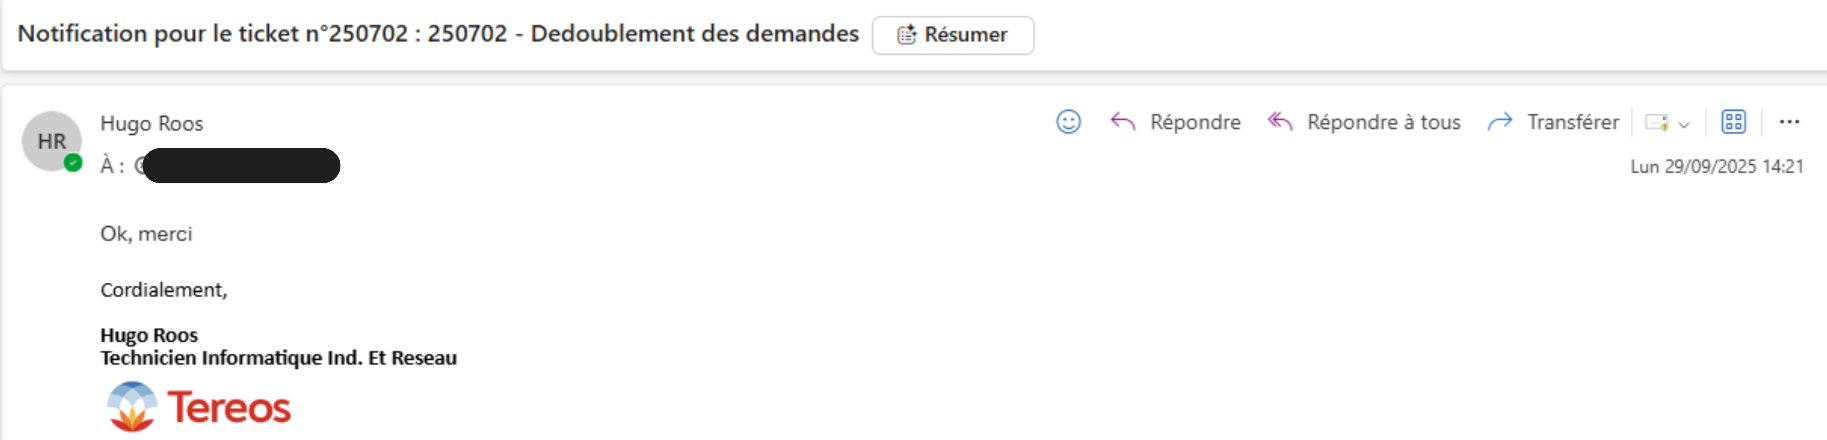Click the "Ok, merci" message text

tap(146, 234)
